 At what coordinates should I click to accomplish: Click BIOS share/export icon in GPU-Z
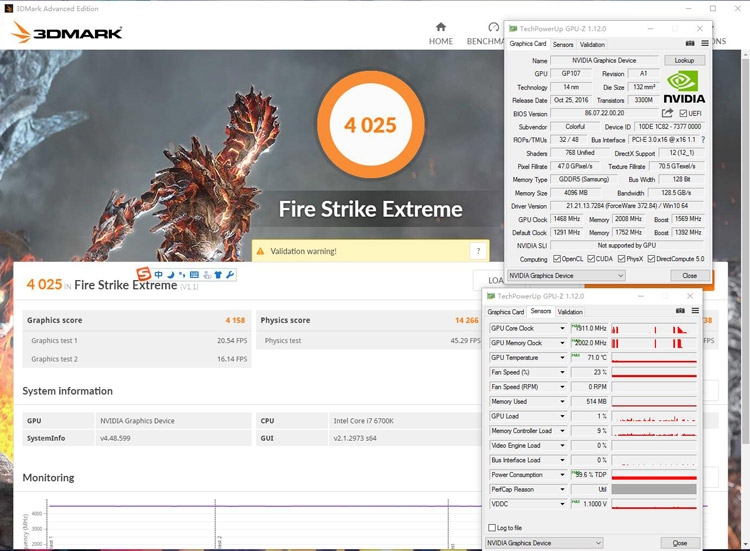[x=667, y=113]
